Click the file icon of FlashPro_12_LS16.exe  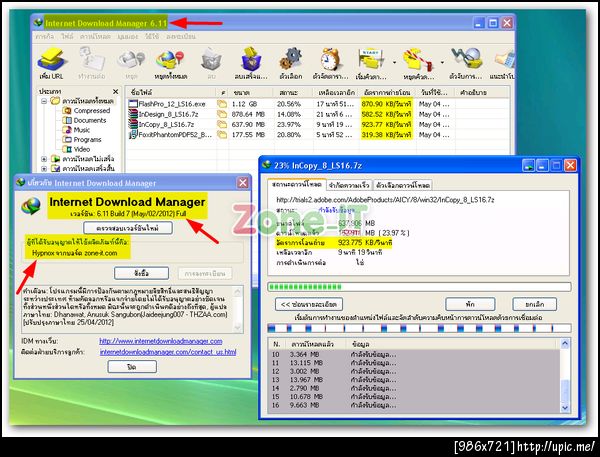pos(133,104)
